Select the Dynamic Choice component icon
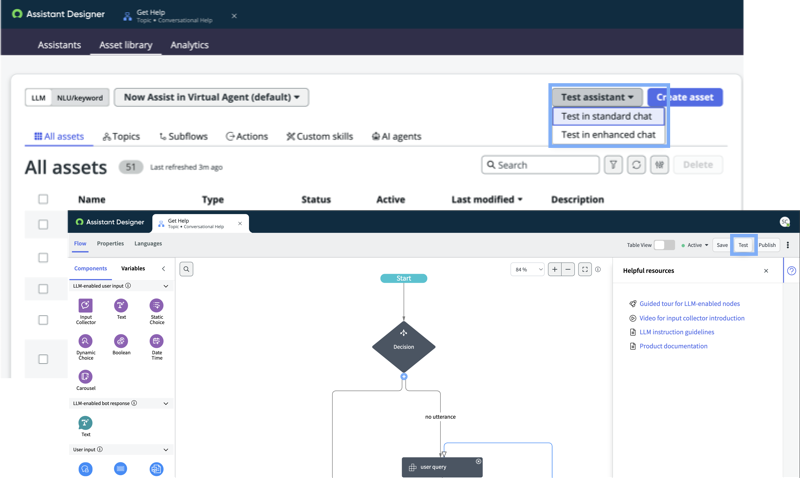800x478 pixels. click(85, 341)
